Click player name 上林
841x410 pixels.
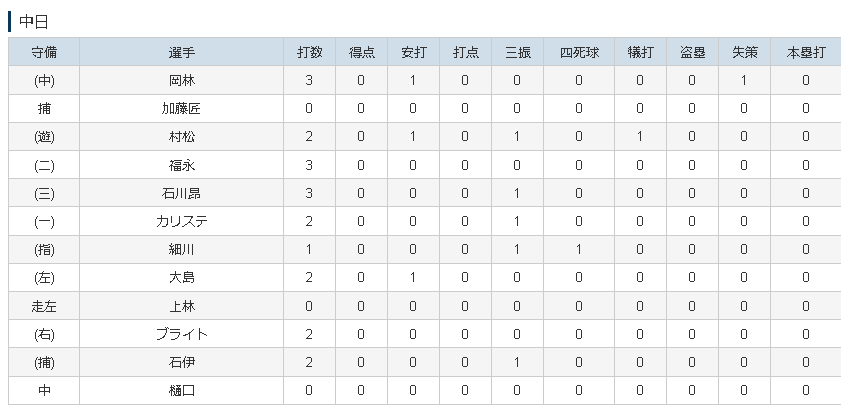tap(182, 306)
